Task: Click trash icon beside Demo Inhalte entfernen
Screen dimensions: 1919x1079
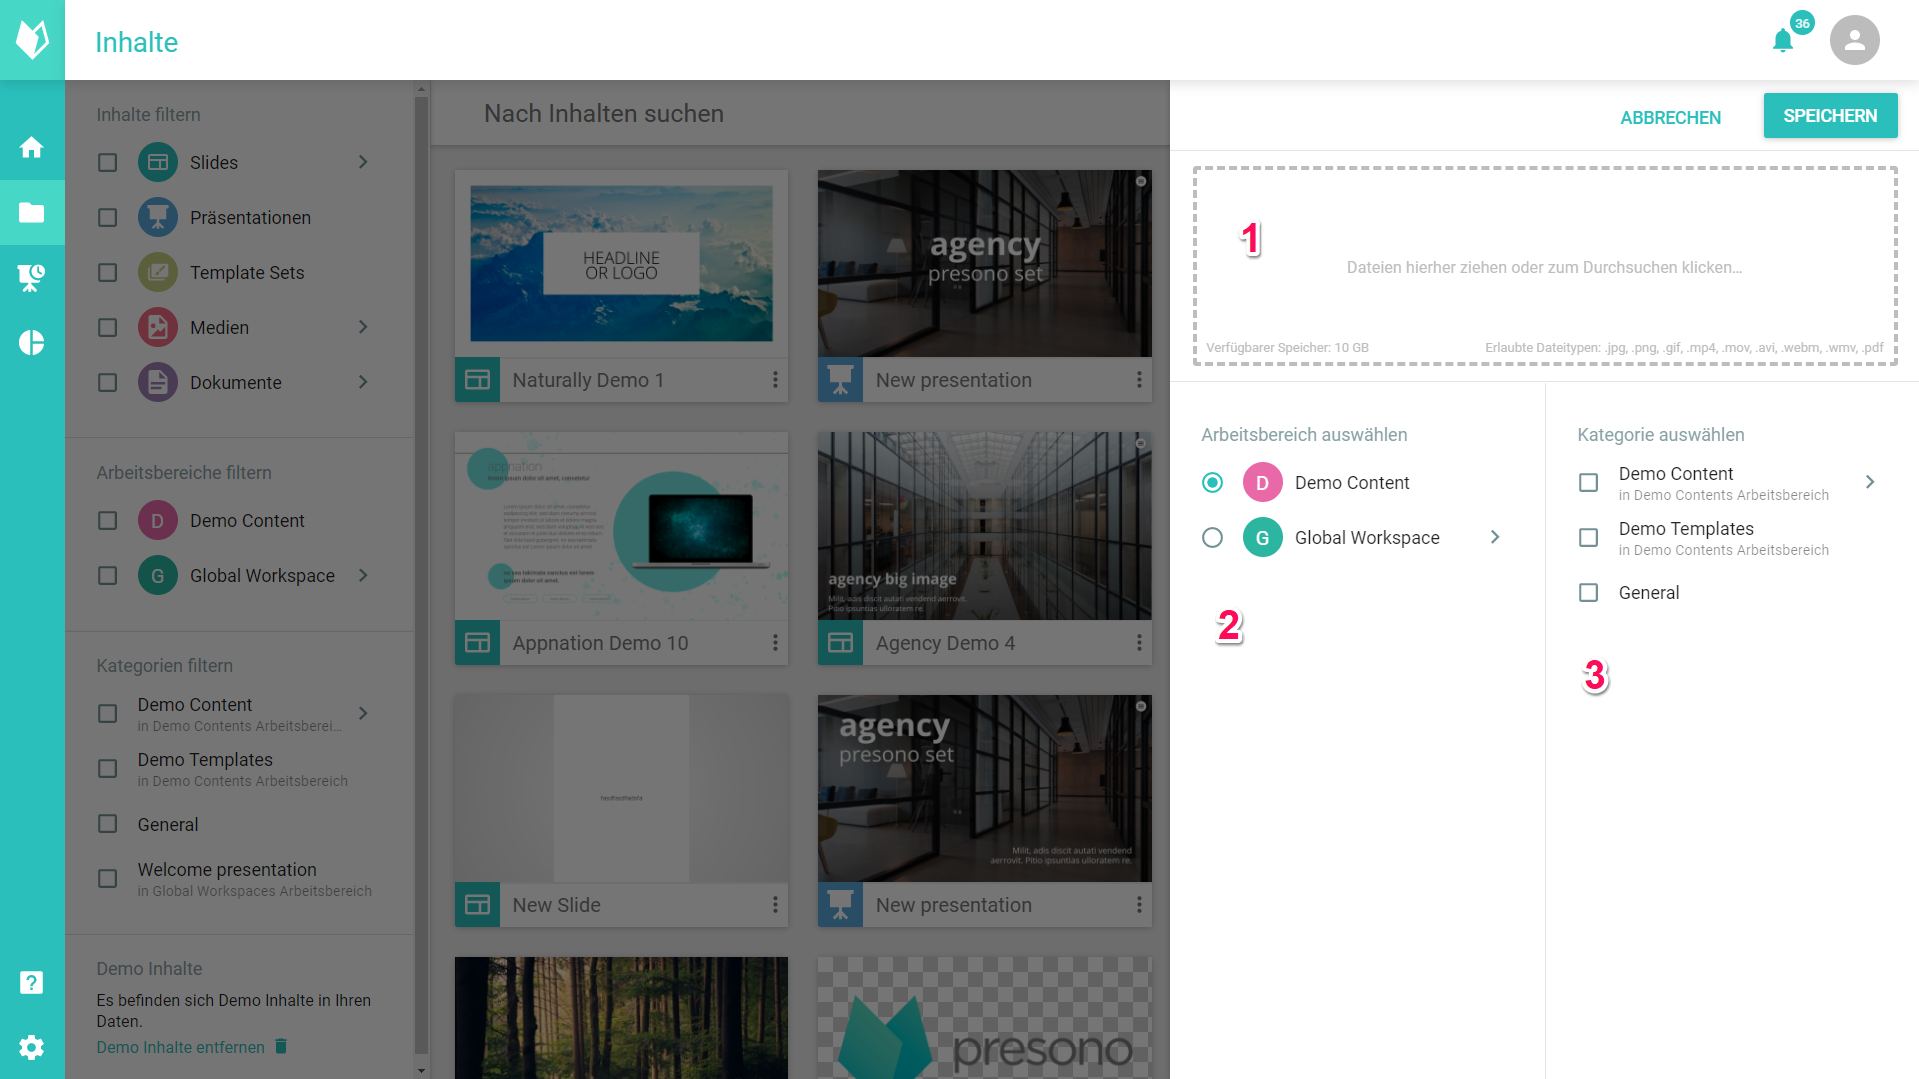Action: [281, 1046]
